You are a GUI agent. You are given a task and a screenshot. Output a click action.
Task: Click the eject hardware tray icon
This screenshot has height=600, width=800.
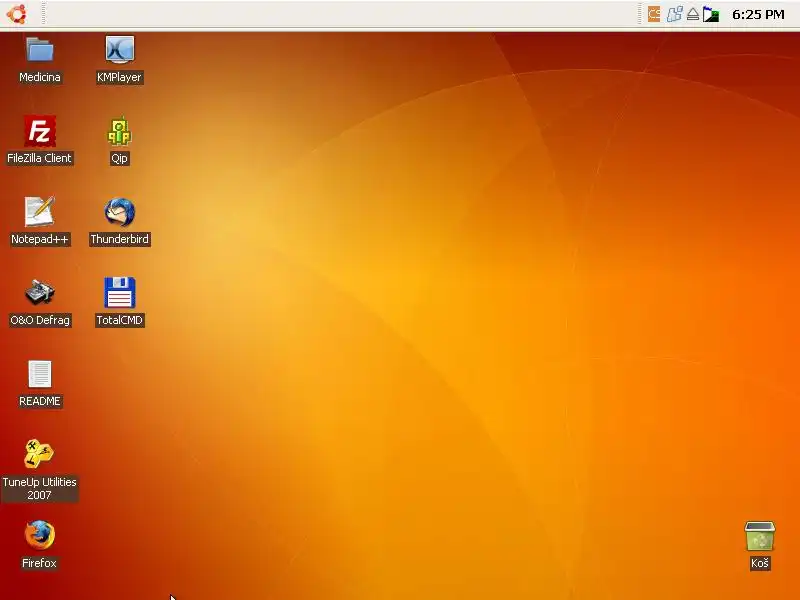pyautogui.click(x=692, y=14)
